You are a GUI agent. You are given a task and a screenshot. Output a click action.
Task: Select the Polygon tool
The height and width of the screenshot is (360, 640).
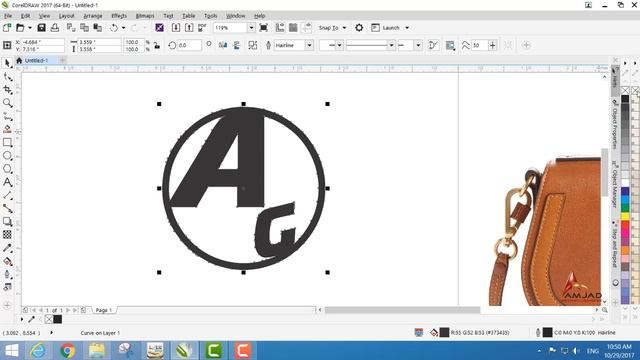tap(7, 169)
